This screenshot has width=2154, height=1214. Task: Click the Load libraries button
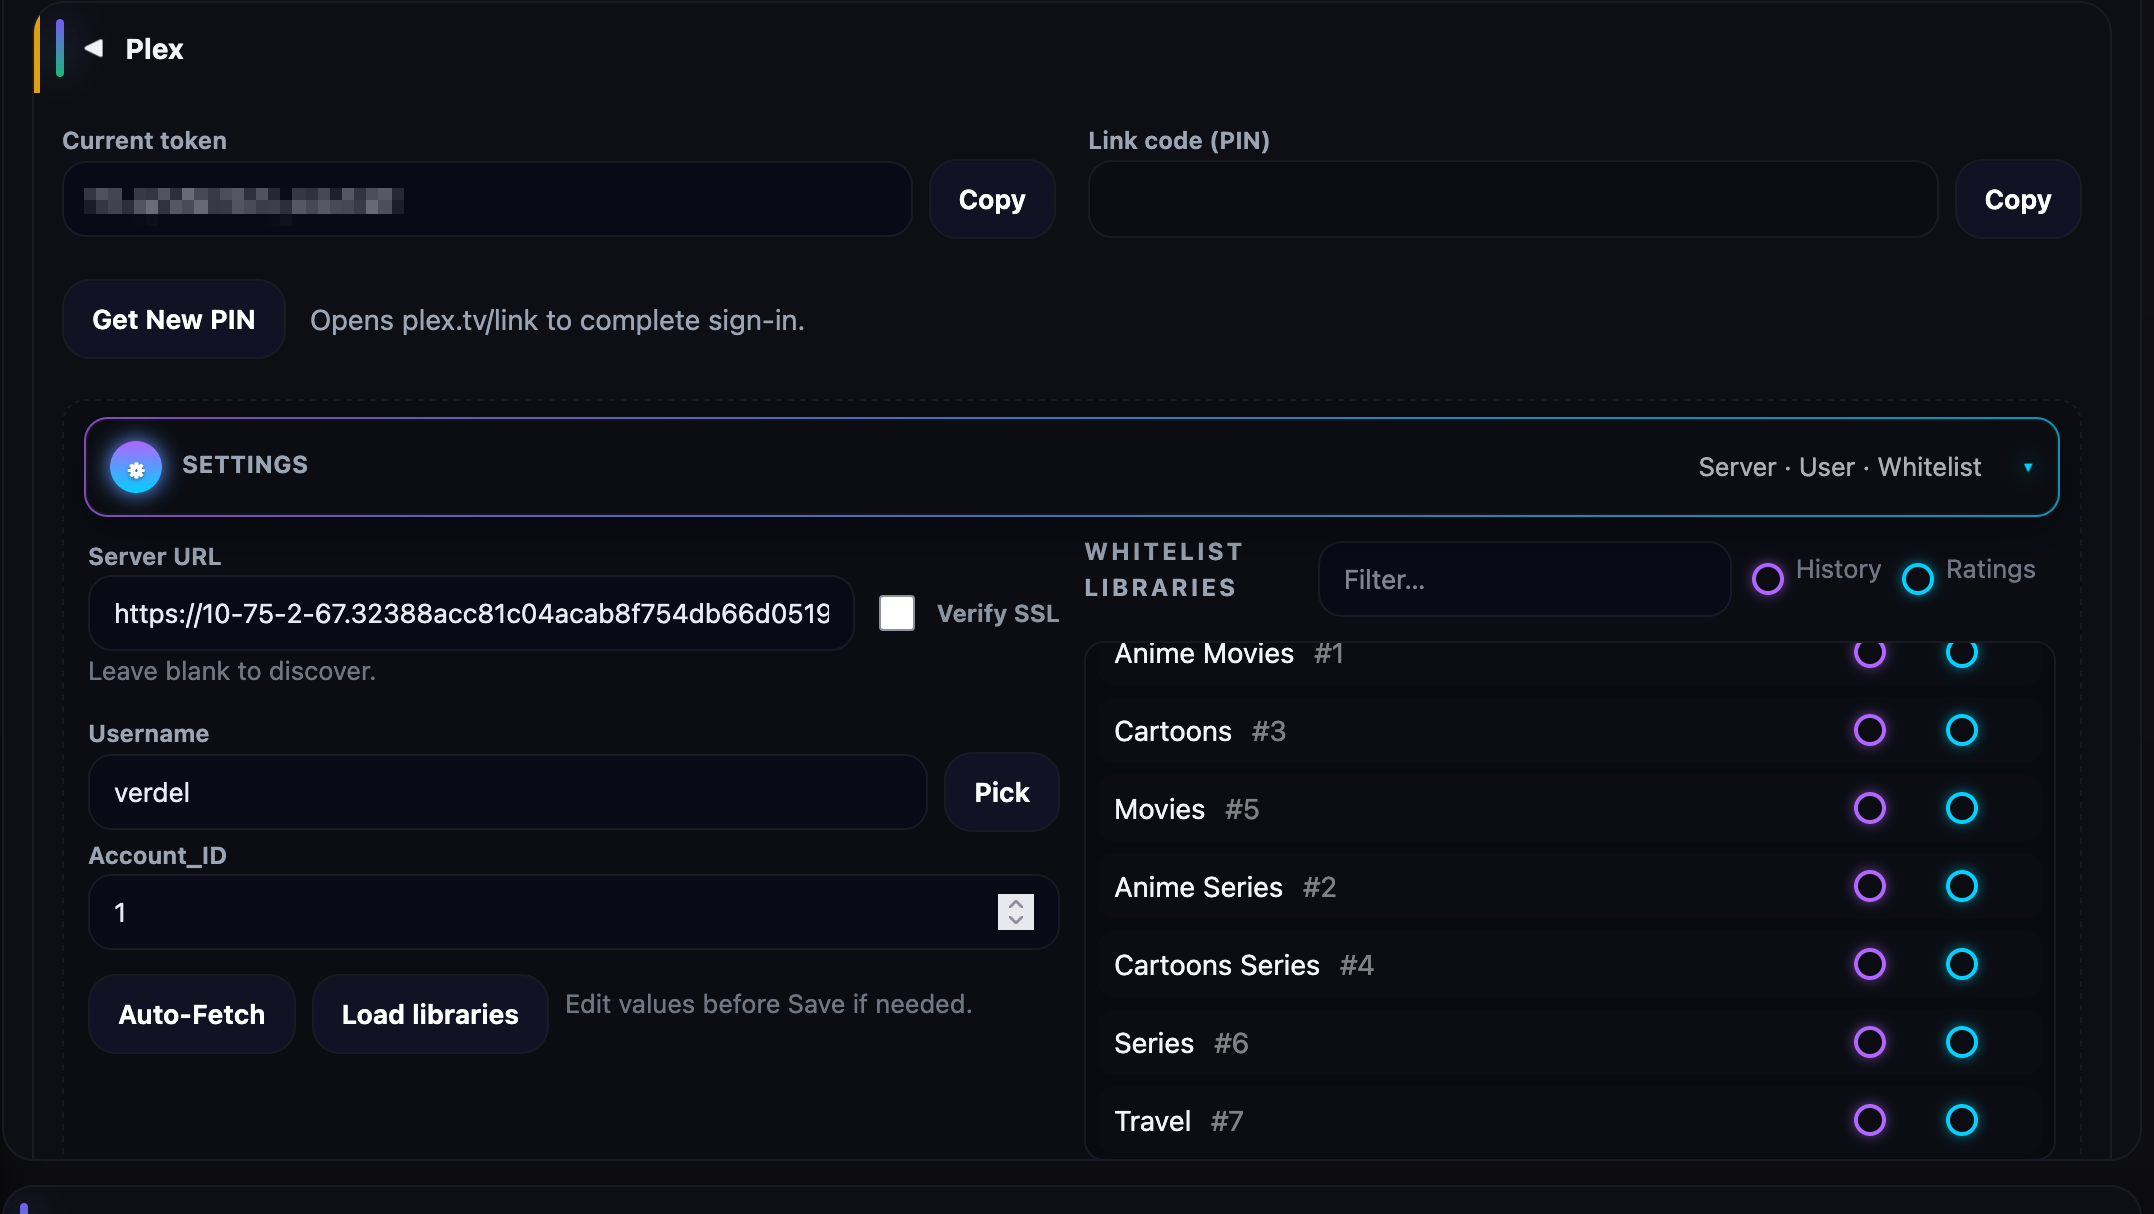pyautogui.click(x=430, y=1014)
